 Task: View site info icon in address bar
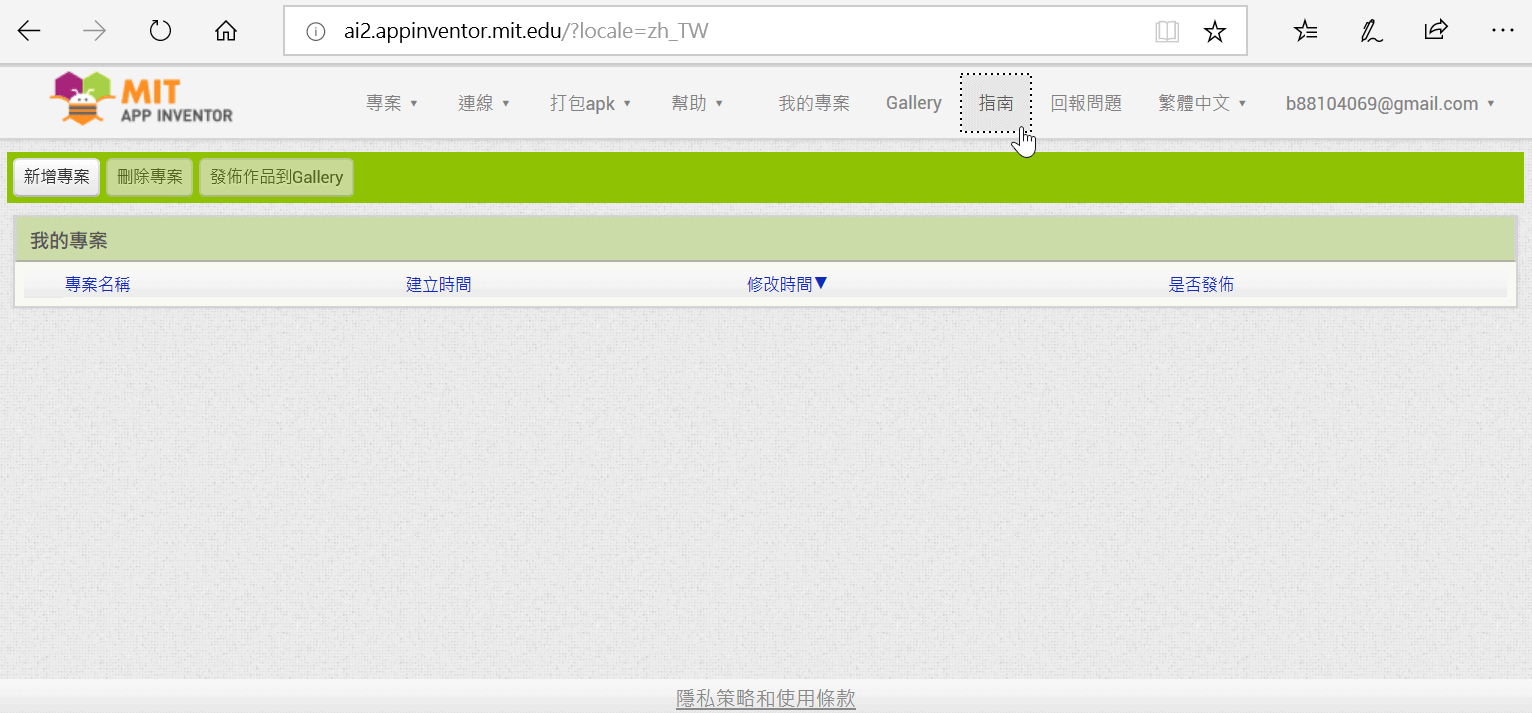(316, 32)
